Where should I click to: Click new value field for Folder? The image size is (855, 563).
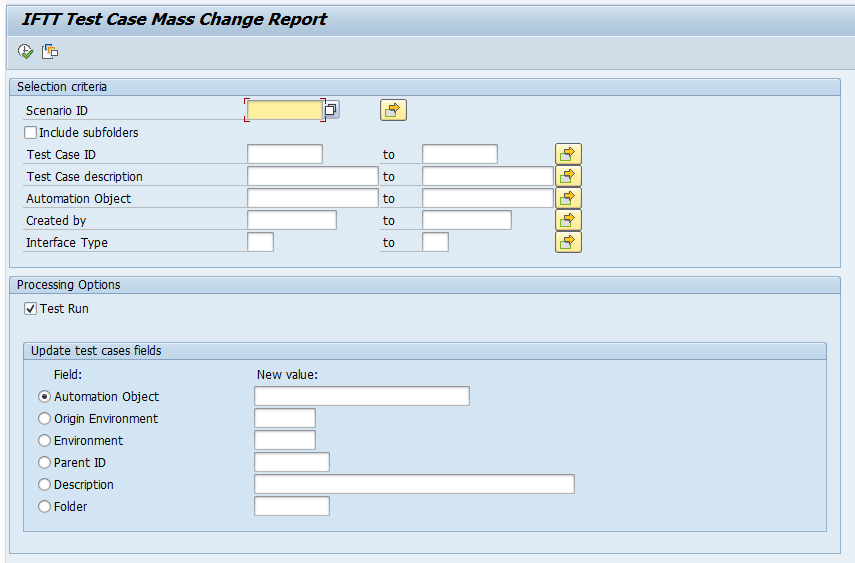pyautogui.click(x=292, y=506)
